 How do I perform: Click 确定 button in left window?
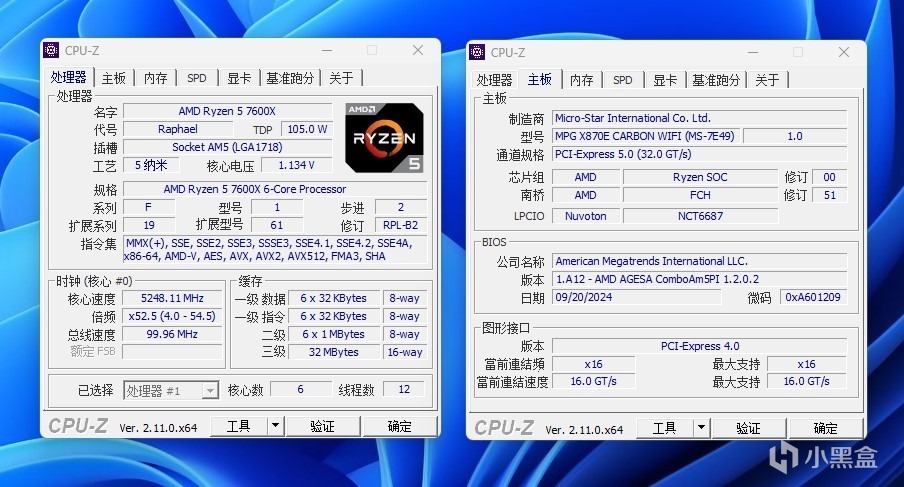point(399,426)
